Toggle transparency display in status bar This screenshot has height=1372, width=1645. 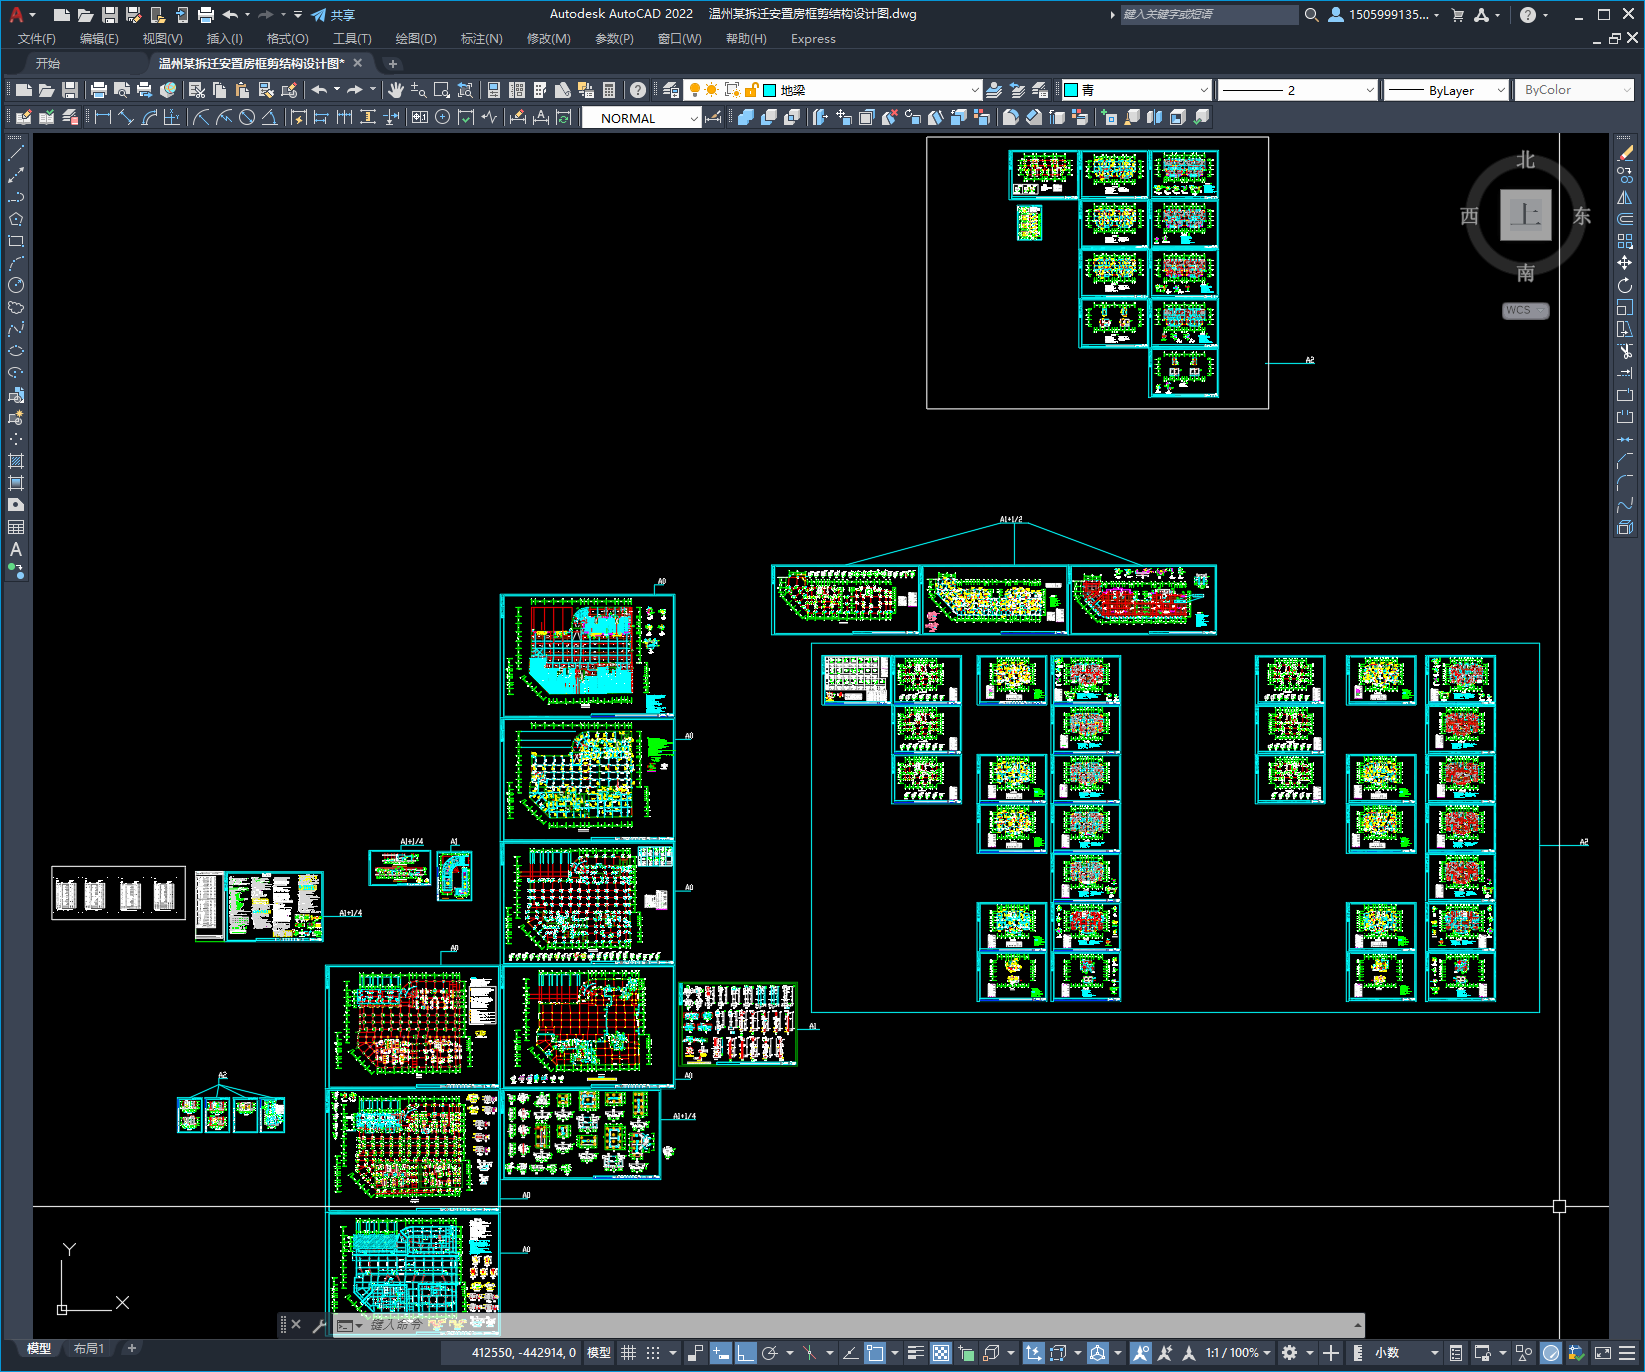point(941,1353)
